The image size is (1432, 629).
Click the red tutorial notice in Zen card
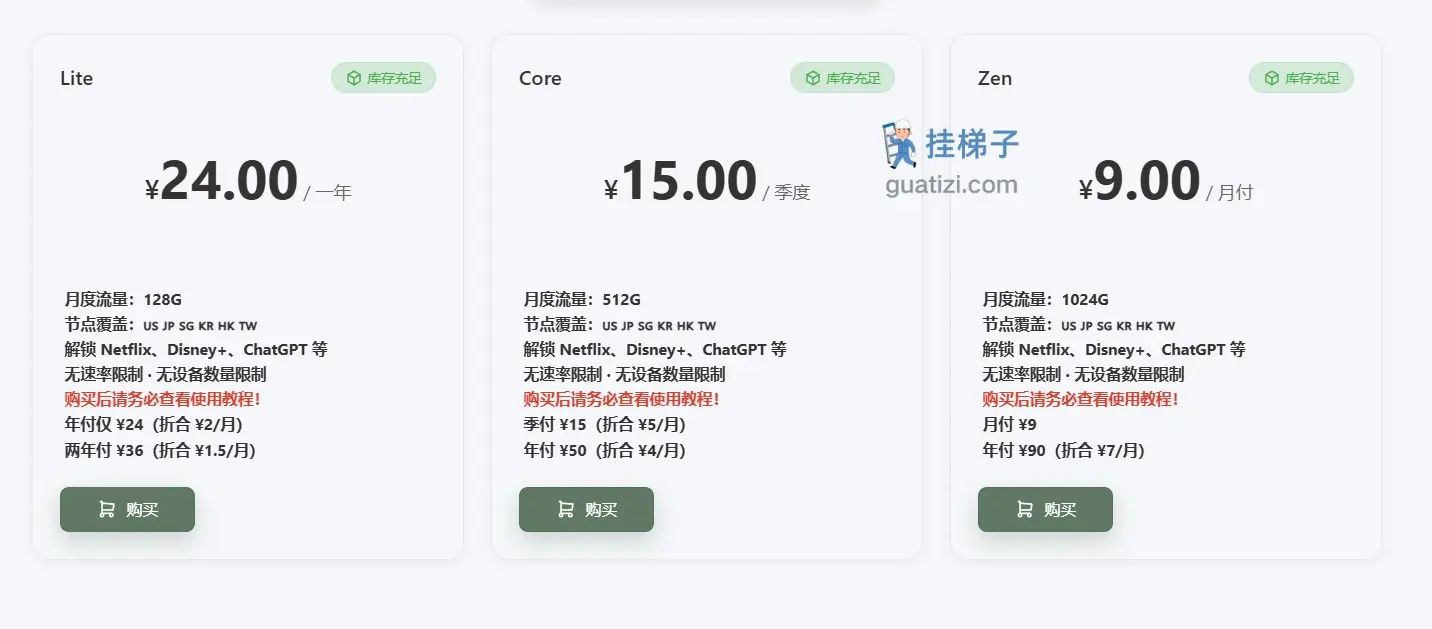[1080, 399]
